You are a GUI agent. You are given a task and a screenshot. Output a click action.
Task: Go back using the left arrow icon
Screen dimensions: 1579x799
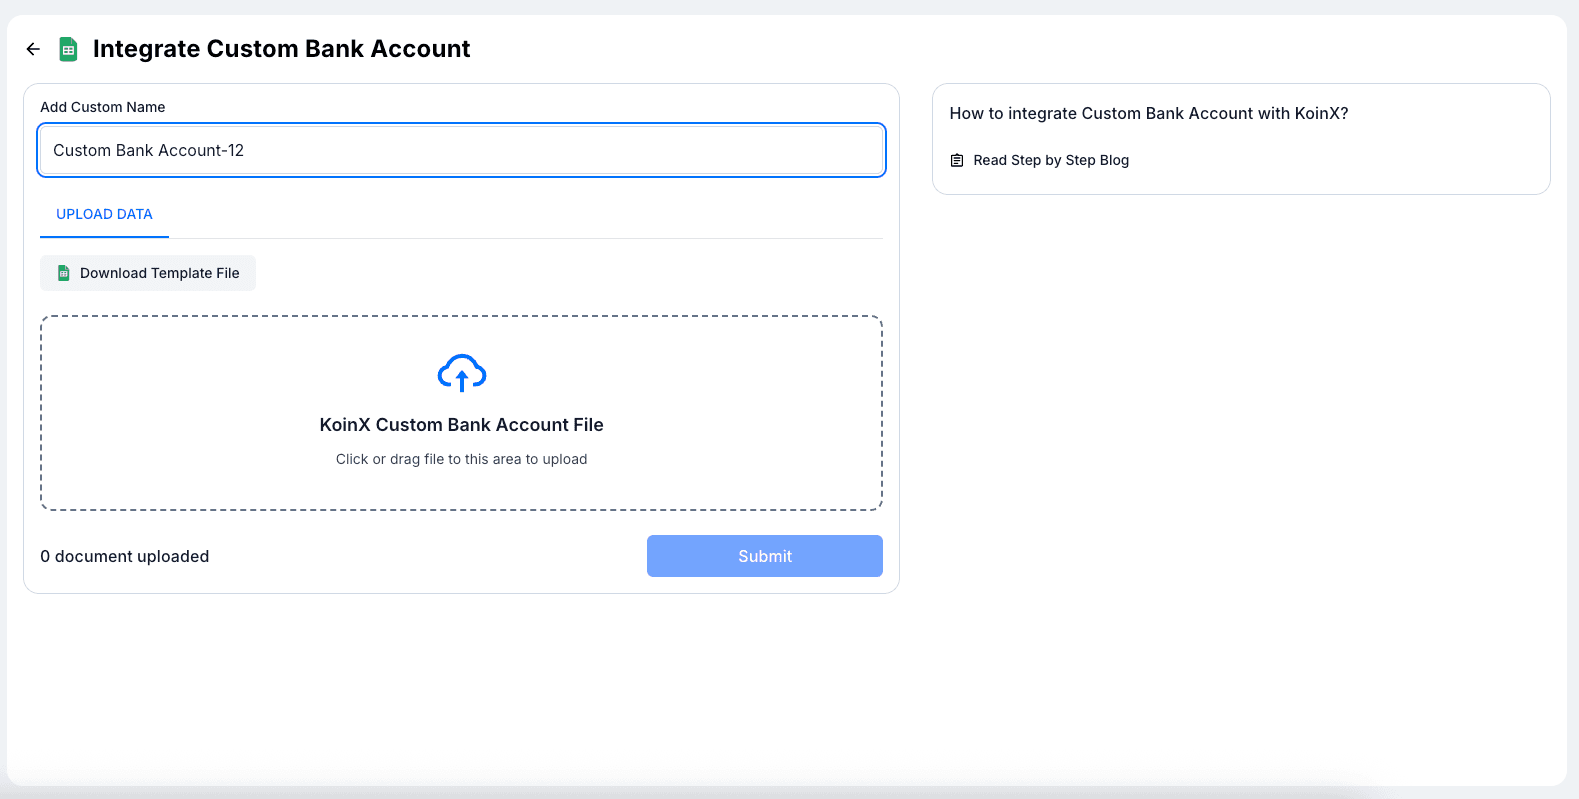[33, 49]
